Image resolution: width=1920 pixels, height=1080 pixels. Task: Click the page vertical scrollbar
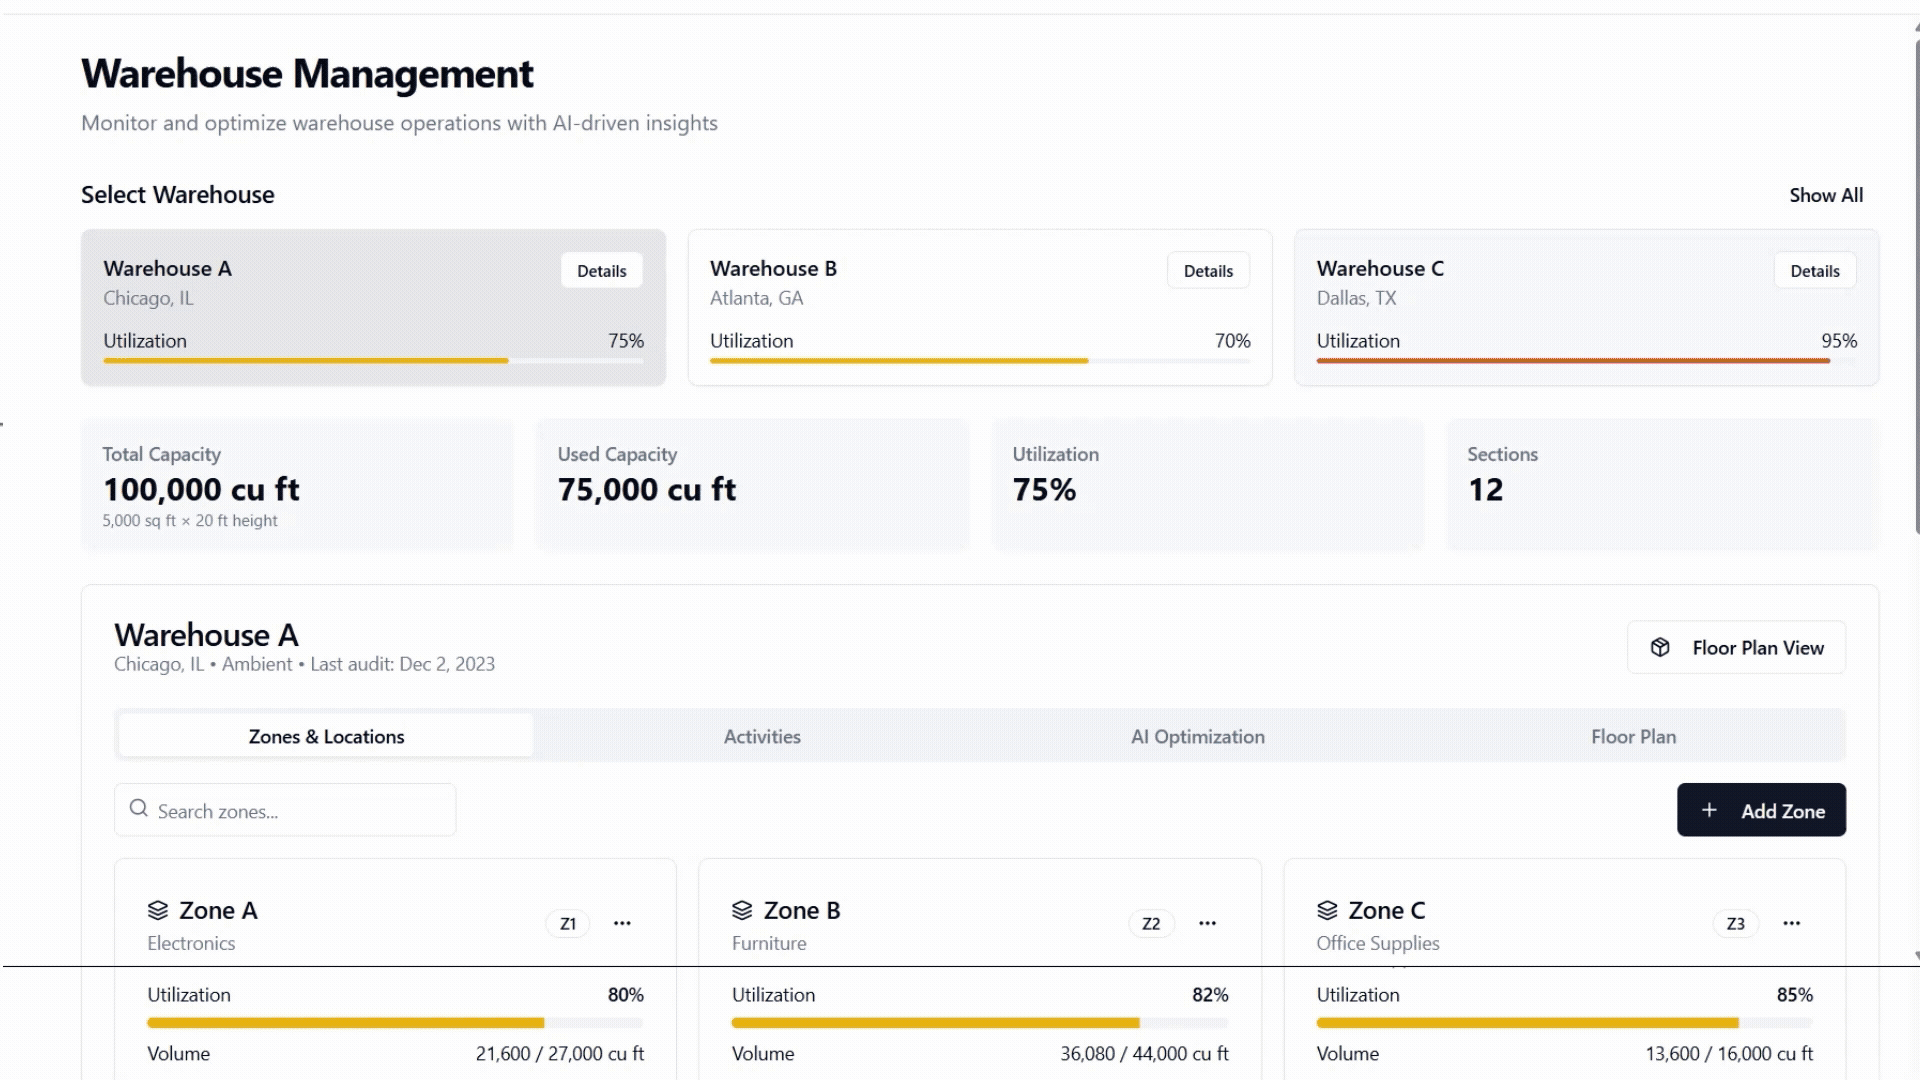click(1916, 280)
